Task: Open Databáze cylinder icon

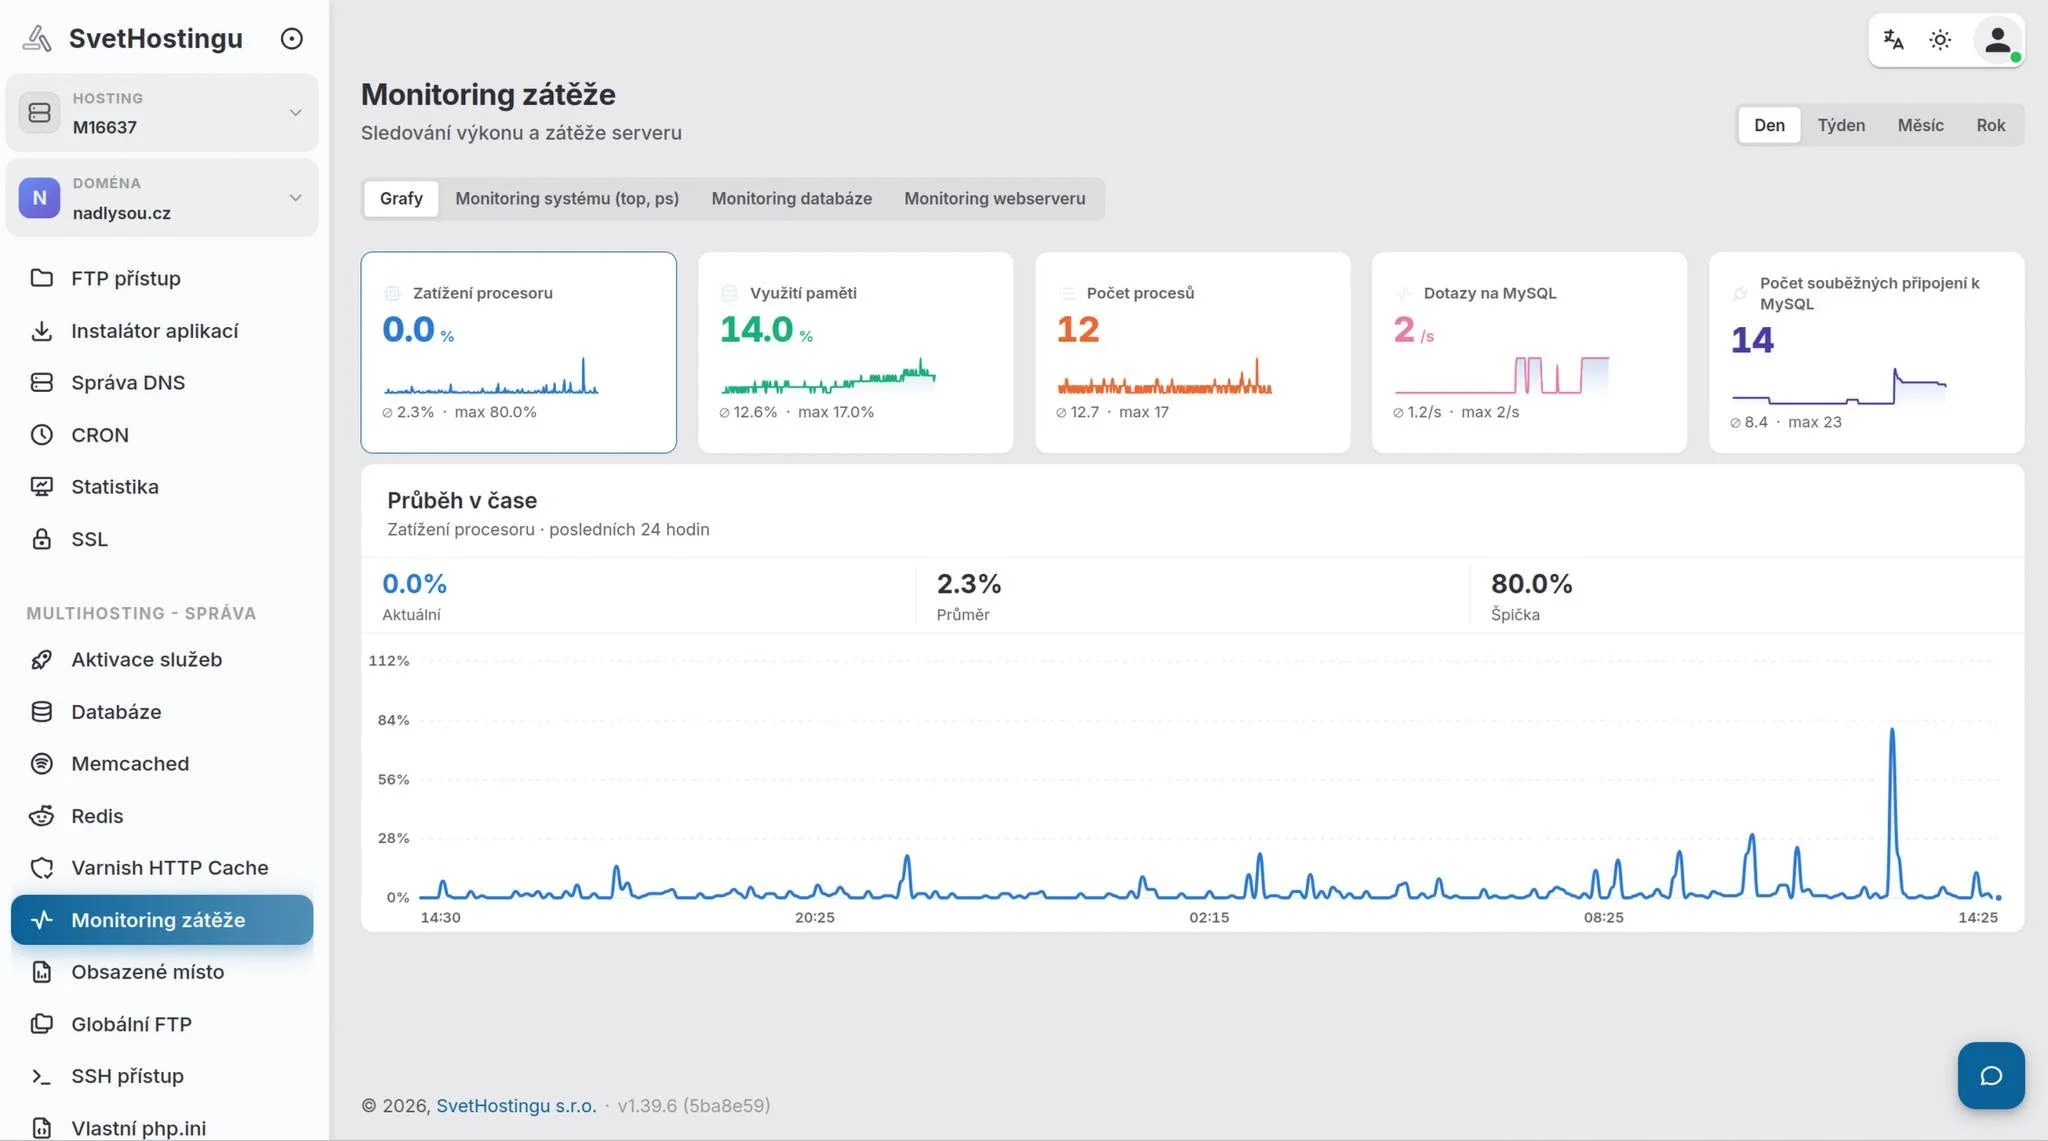Action: pos(41,712)
